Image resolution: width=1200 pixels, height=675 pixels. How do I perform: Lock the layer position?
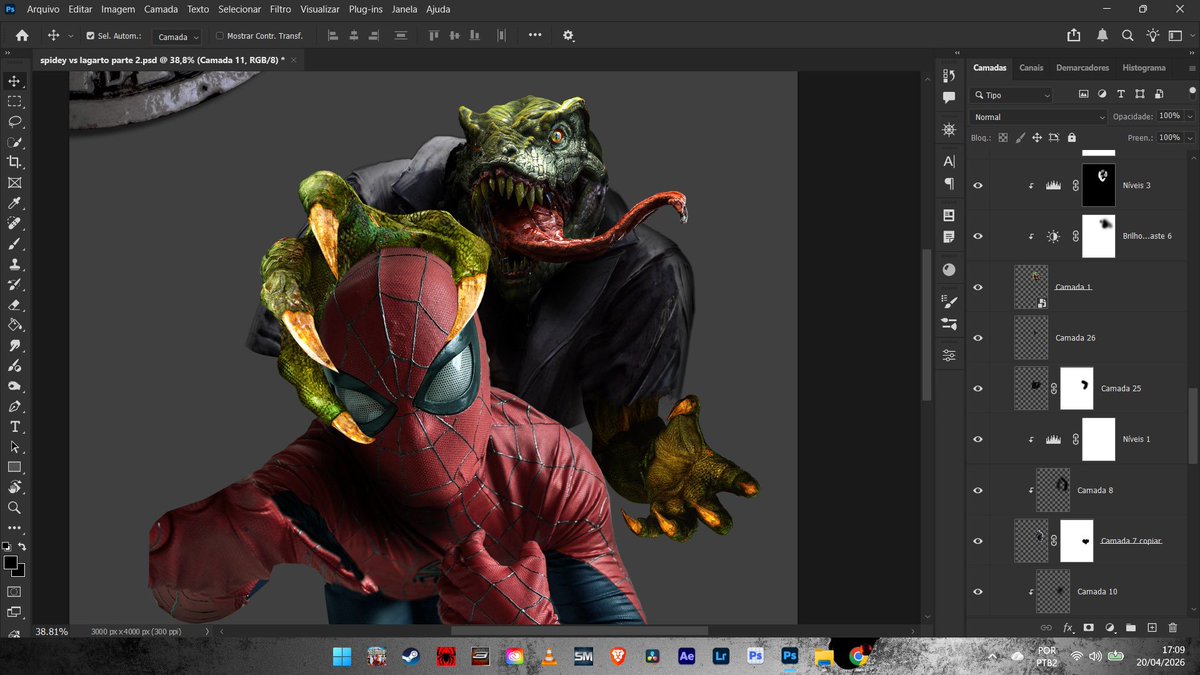coord(1037,137)
